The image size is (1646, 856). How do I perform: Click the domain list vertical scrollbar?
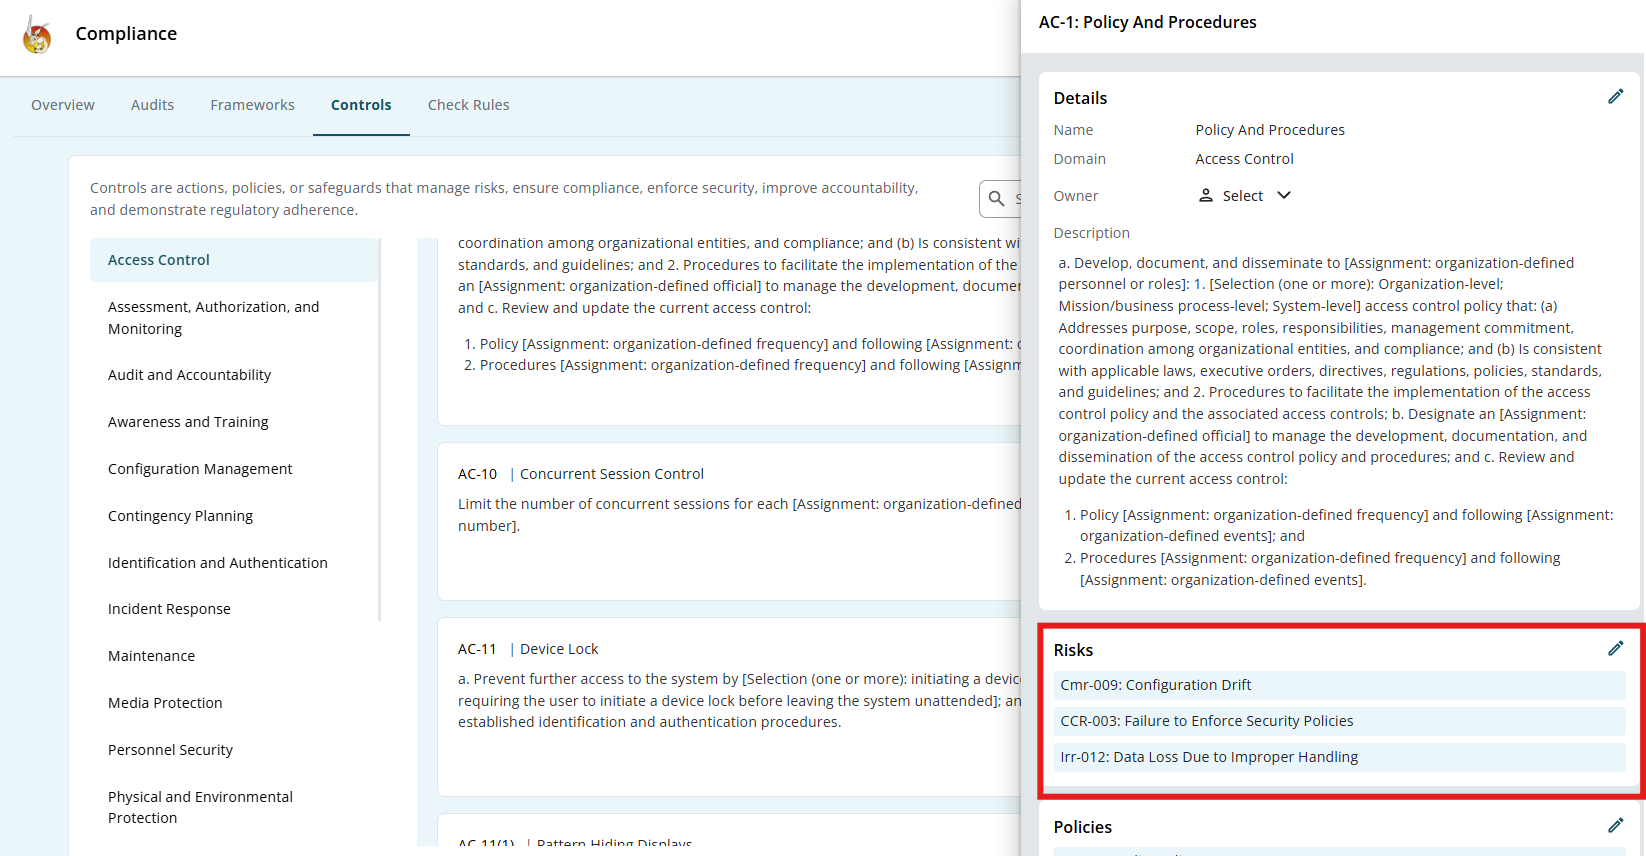coord(379,430)
